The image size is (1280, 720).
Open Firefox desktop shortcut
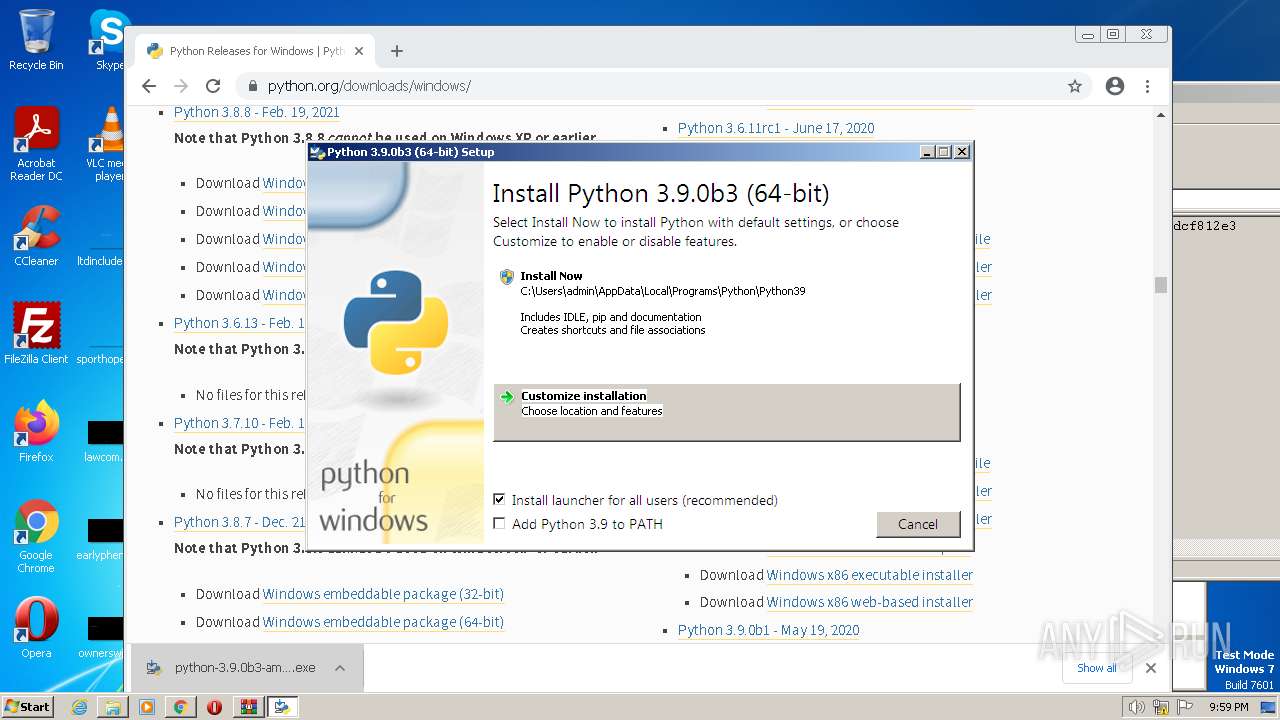(36, 431)
